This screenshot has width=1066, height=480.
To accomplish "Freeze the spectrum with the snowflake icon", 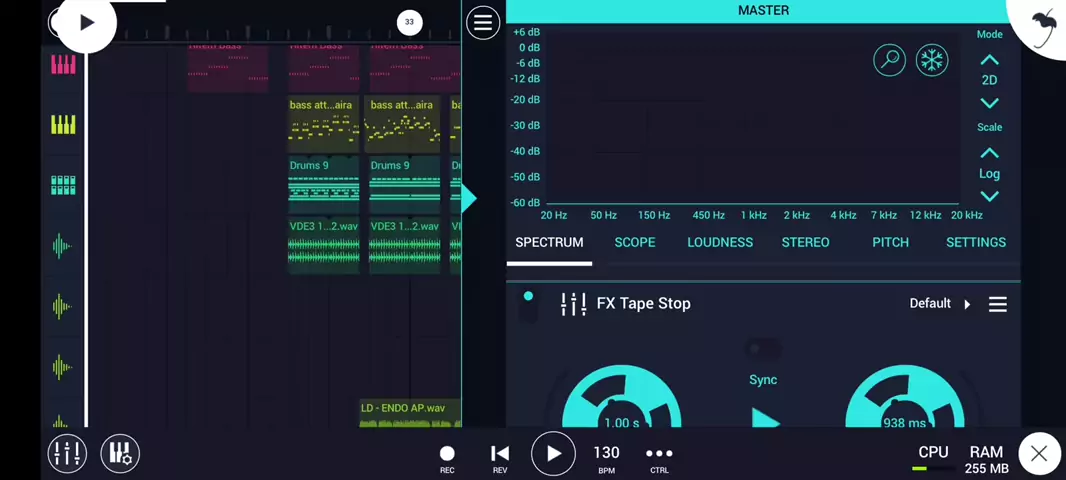I will pos(932,60).
